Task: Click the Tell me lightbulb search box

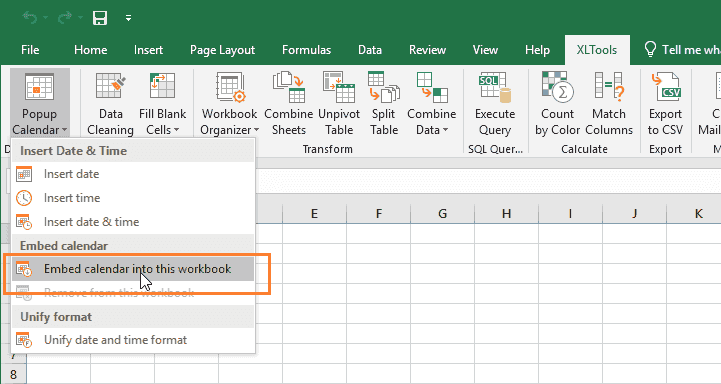Action: pyautogui.click(x=682, y=50)
